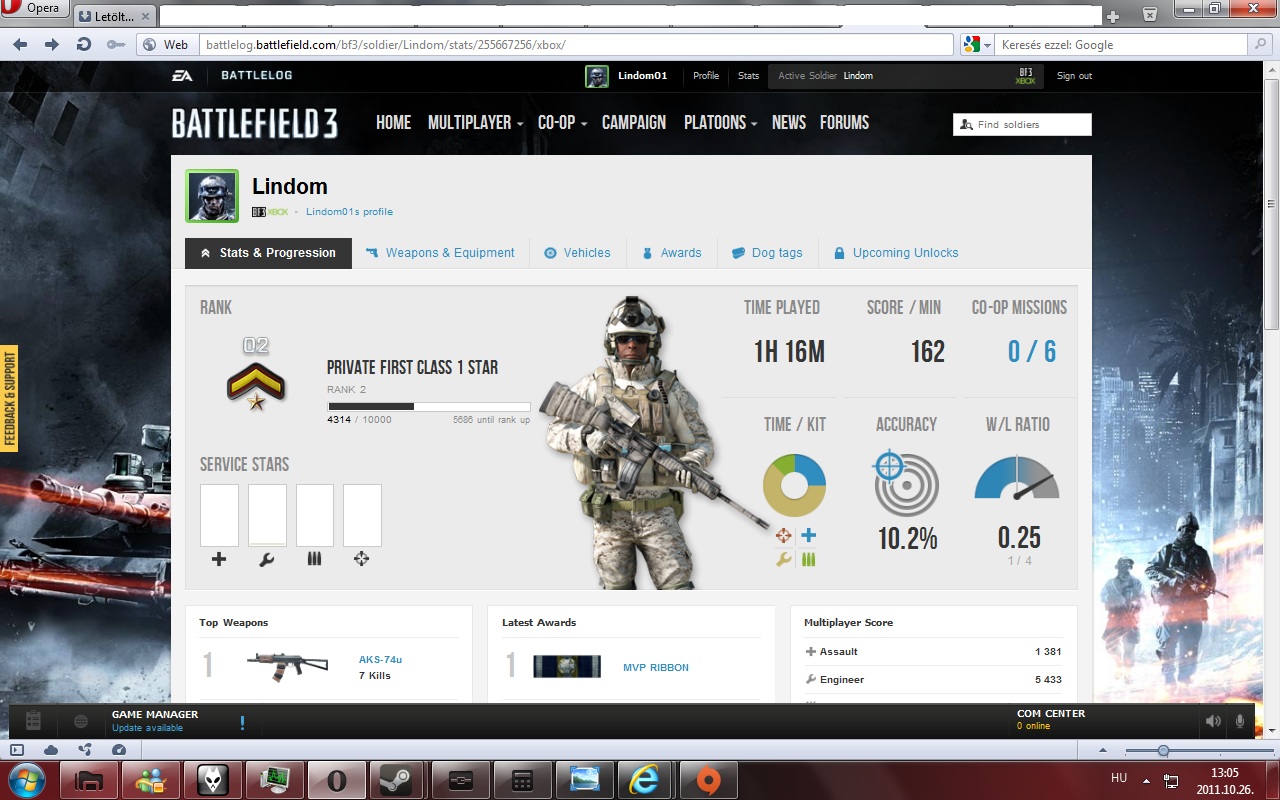The height and width of the screenshot is (800, 1280).
Task: Open the Google search engine dropdown arrow
Action: point(987,45)
